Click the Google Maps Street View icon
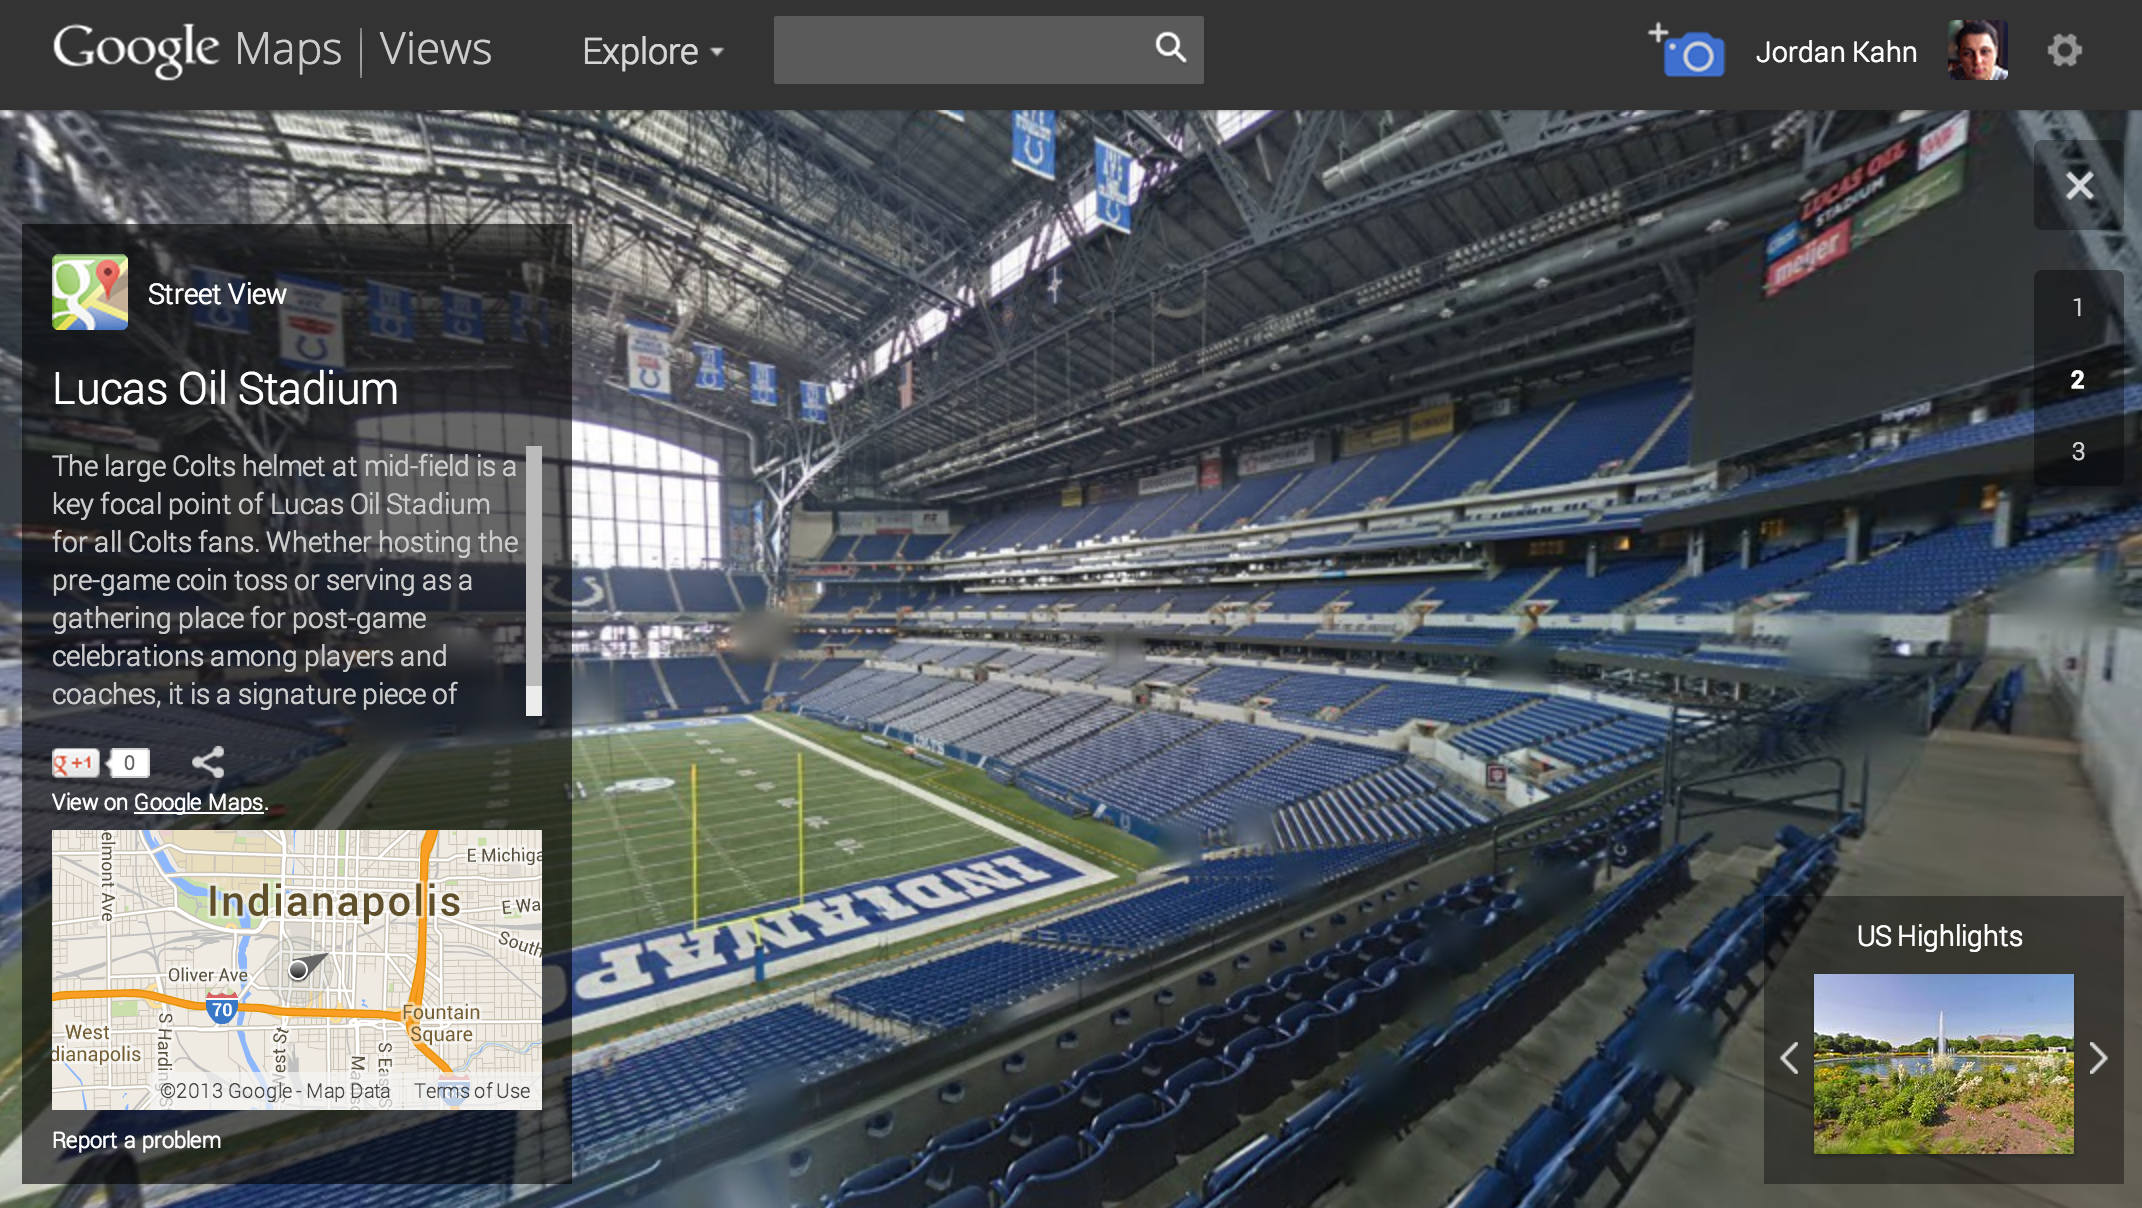Viewport: 2142px width, 1208px height. point(90,292)
